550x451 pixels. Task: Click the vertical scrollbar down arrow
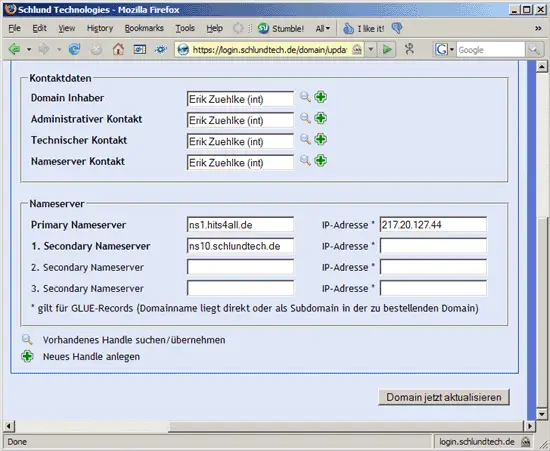point(542,414)
